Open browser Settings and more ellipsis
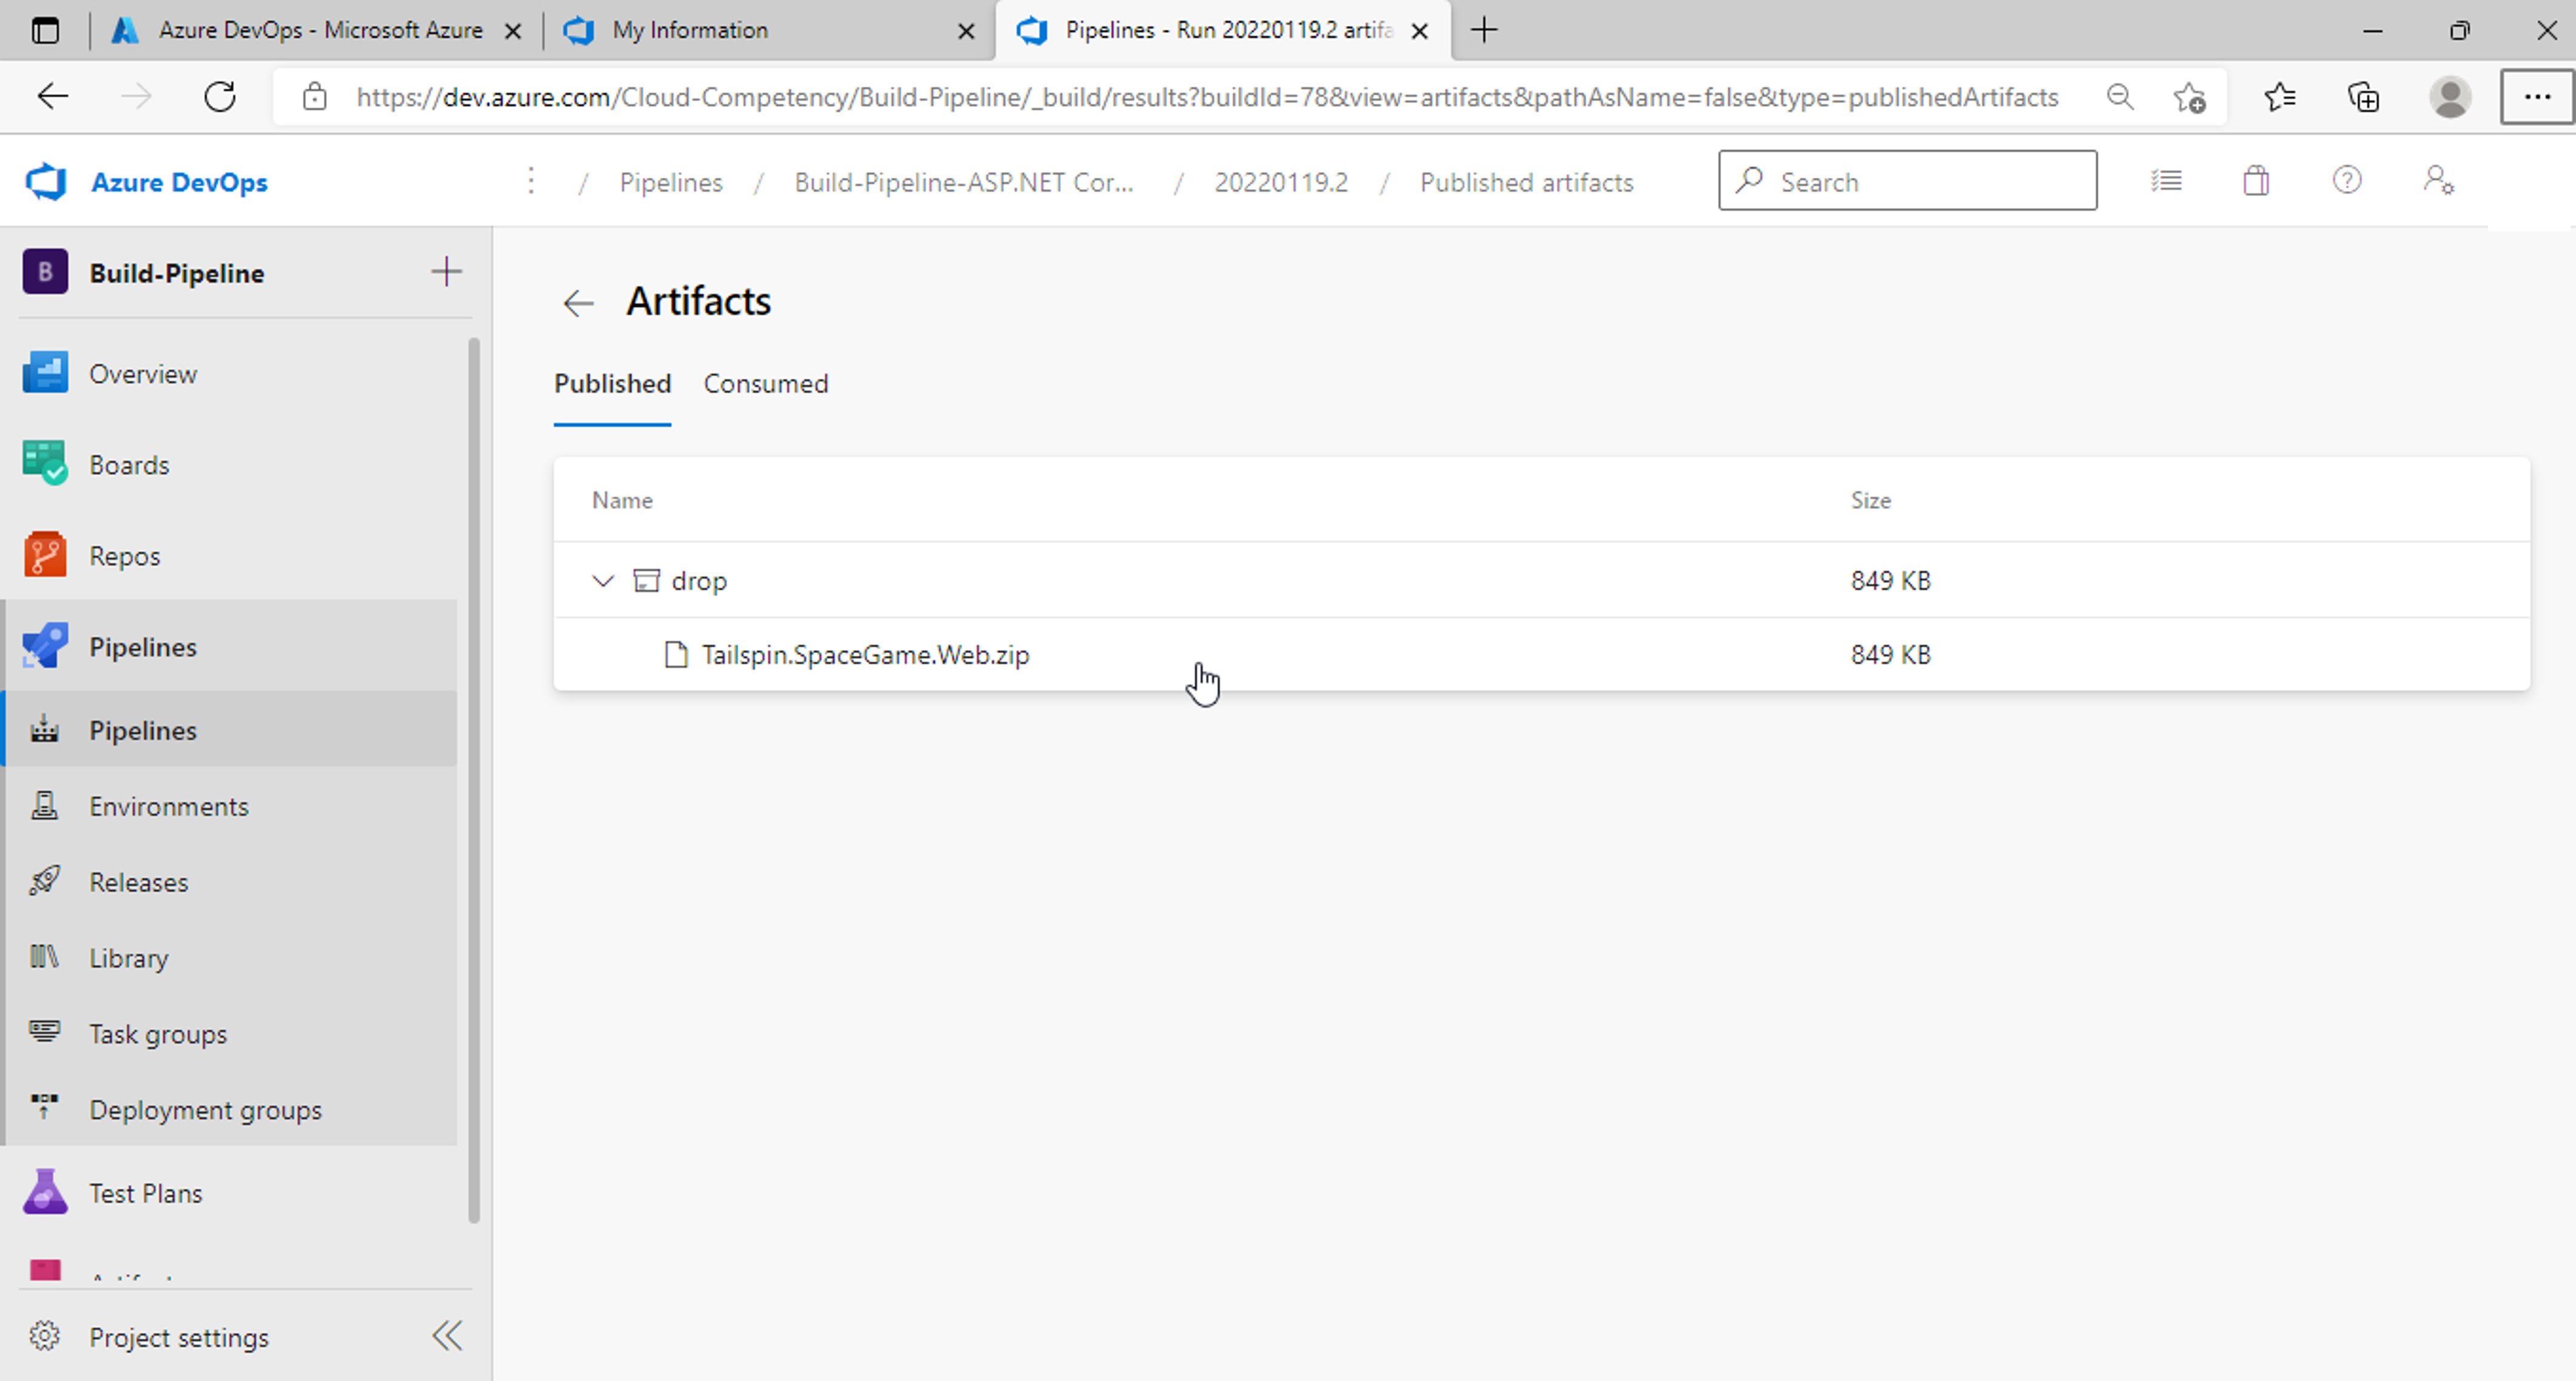The height and width of the screenshot is (1381, 2576). tap(2537, 97)
